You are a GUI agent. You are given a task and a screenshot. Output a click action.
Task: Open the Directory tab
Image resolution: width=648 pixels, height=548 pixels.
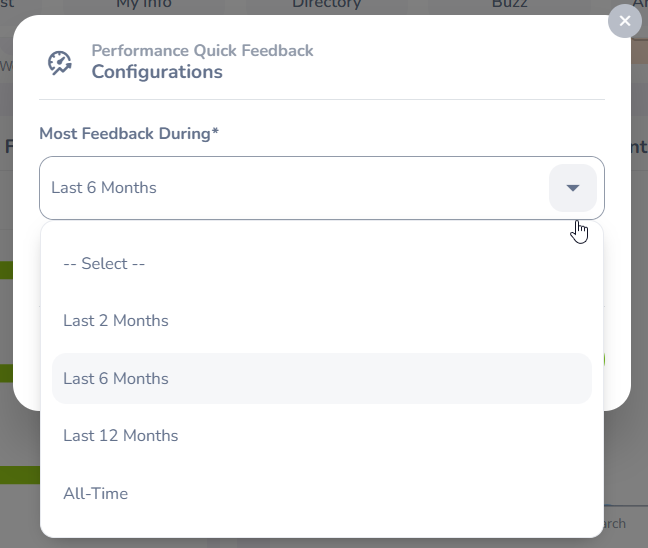(326, 5)
